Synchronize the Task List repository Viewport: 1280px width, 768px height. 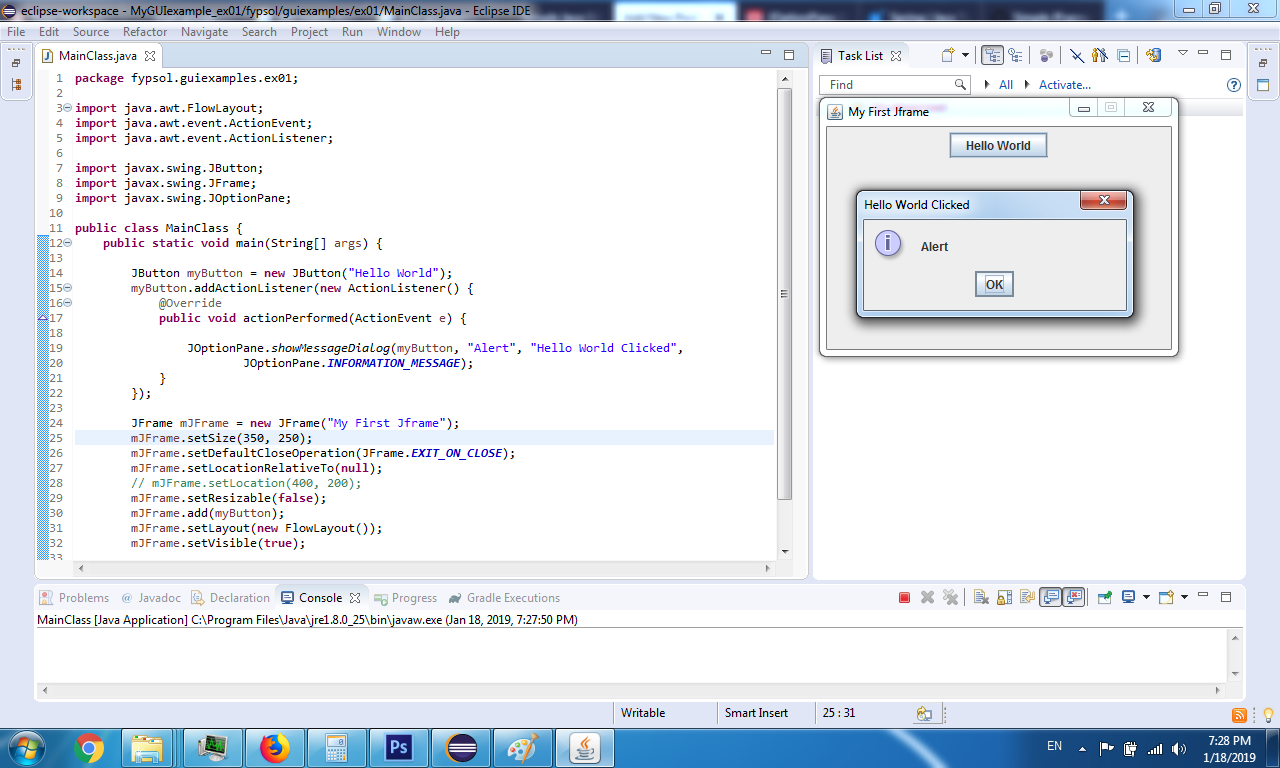1153,56
